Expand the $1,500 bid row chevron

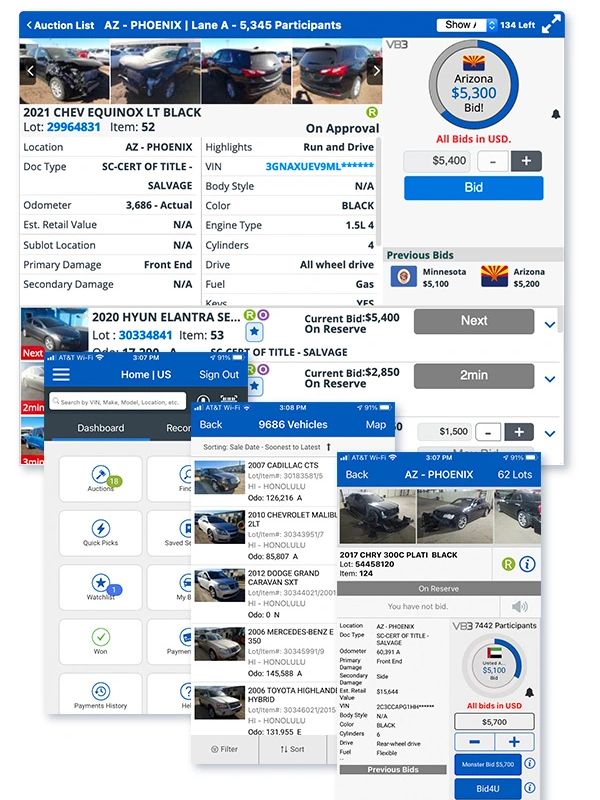coord(549,434)
